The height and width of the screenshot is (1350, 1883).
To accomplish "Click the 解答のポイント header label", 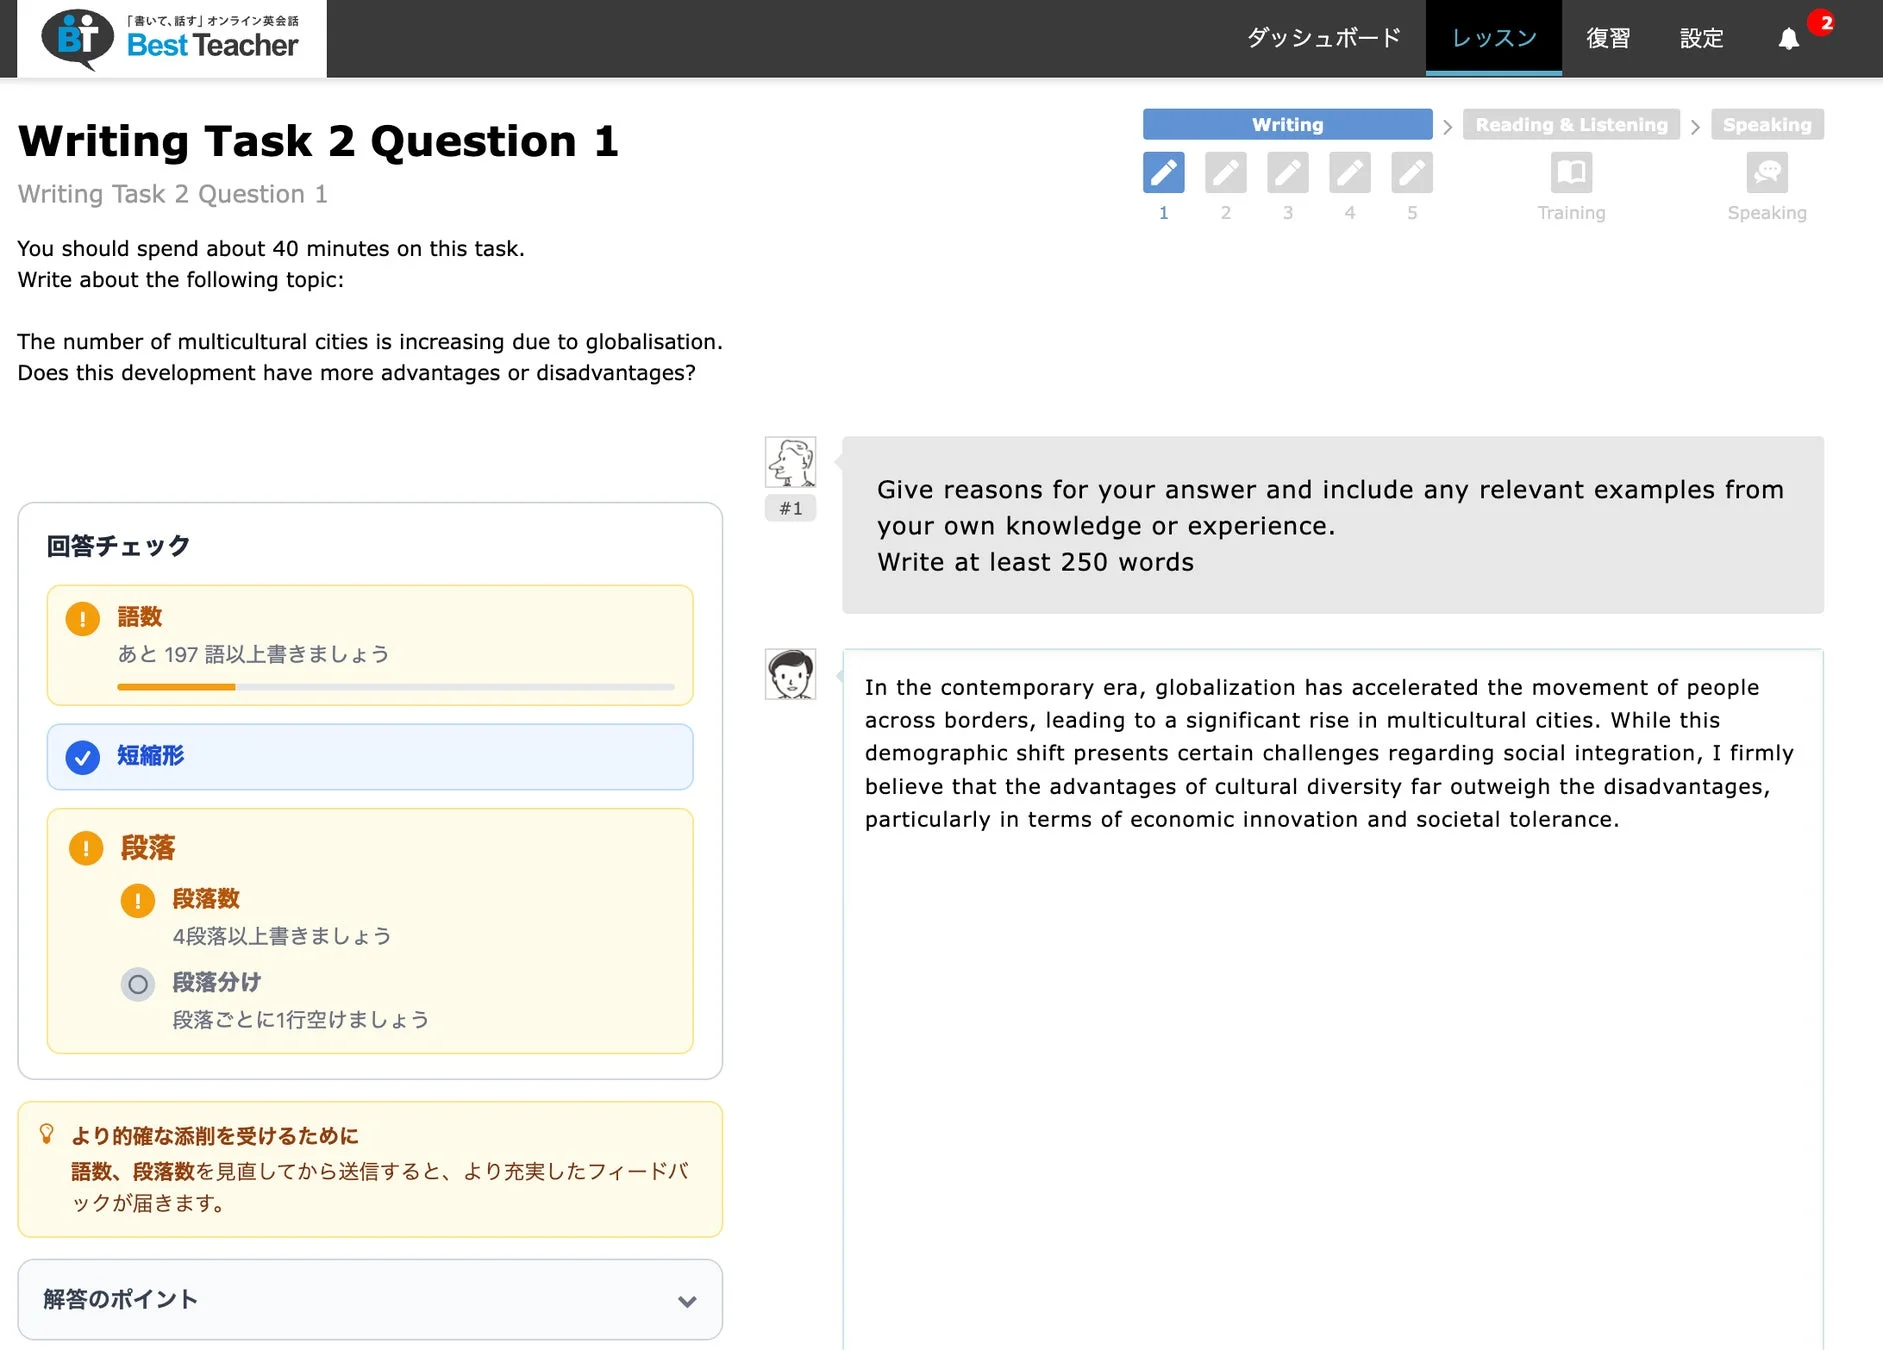I will pyautogui.click(x=120, y=1299).
